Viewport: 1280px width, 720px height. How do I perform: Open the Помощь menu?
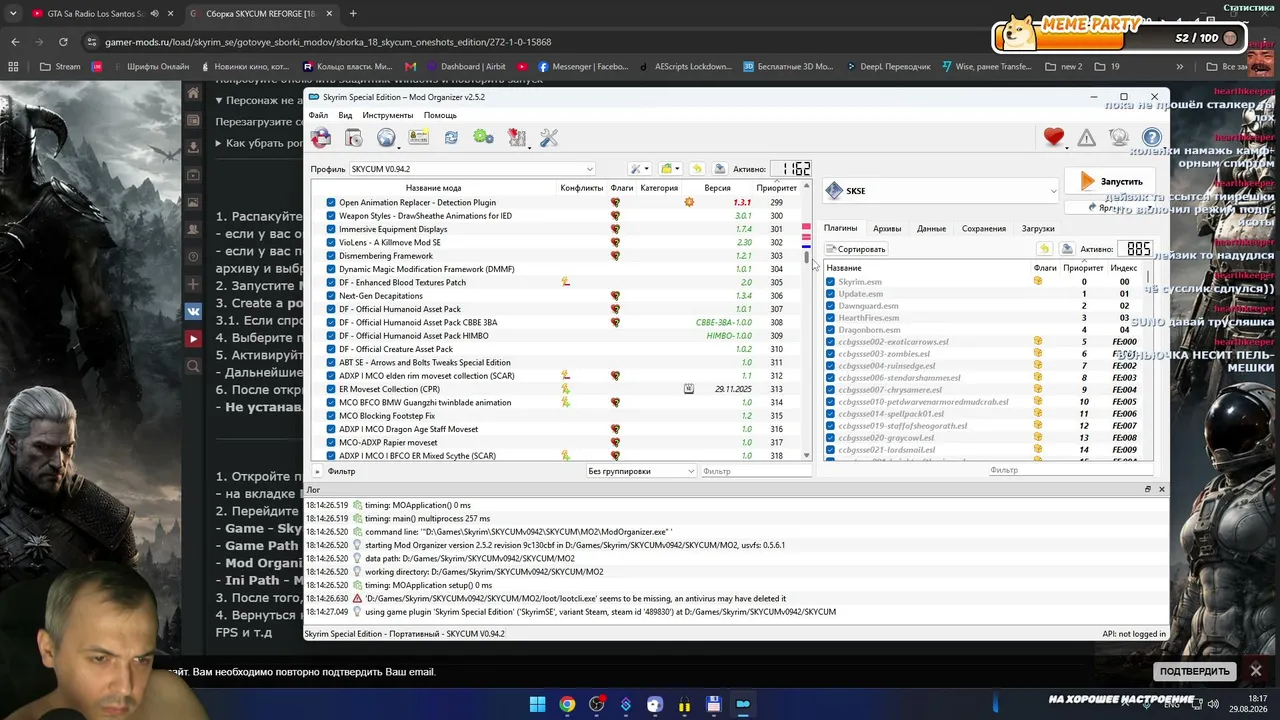pos(440,115)
